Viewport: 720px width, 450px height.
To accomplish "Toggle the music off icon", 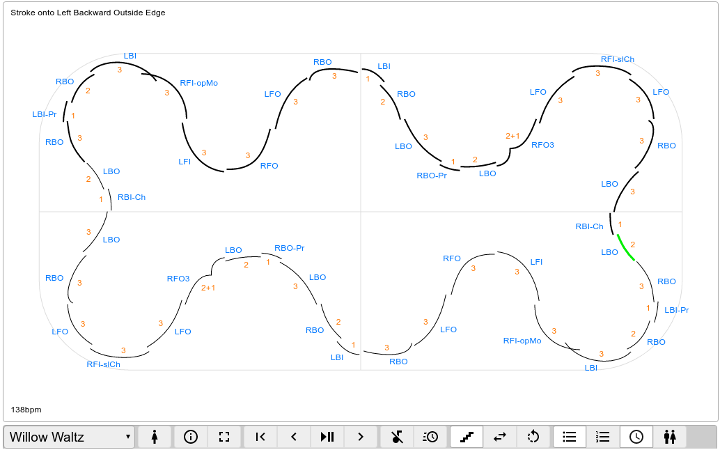I will pyautogui.click(x=397, y=437).
